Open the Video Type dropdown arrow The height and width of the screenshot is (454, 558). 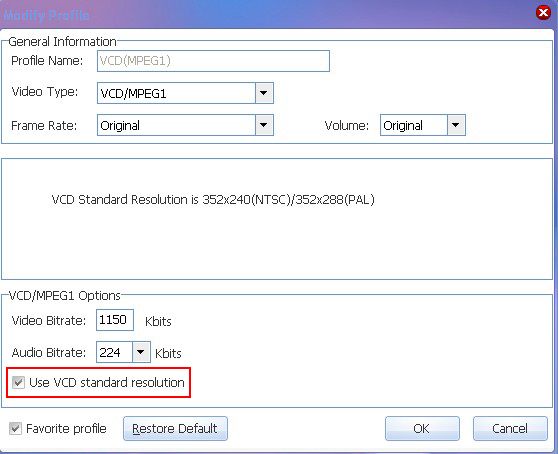[x=264, y=93]
